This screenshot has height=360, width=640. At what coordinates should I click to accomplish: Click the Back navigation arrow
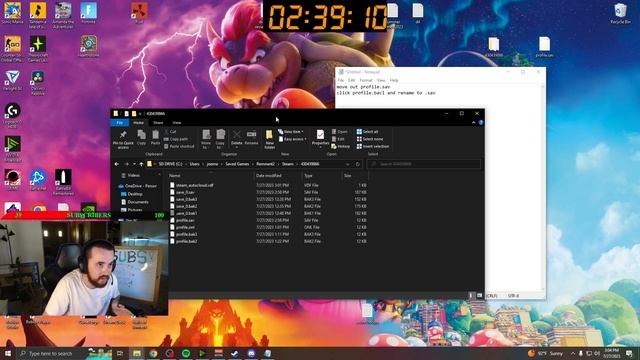pyautogui.click(x=117, y=164)
